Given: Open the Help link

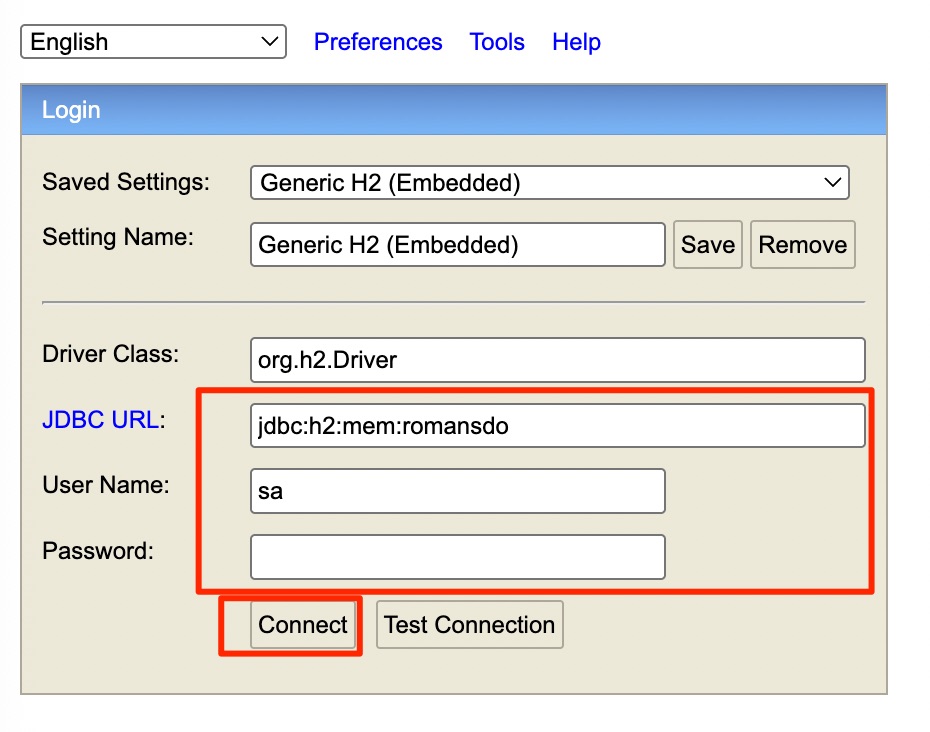Looking at the screenshot, I should click(576, 42).
